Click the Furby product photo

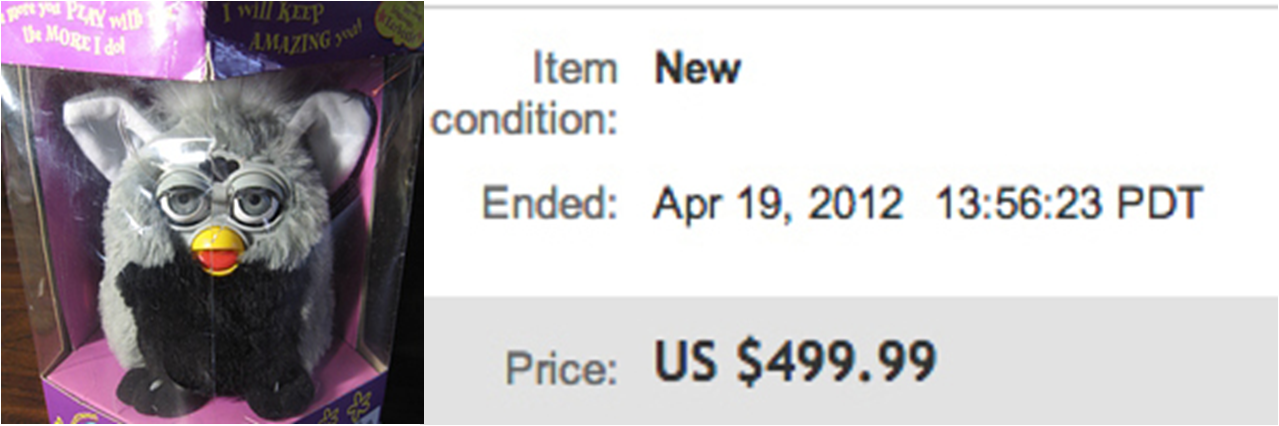click(x=212, y=212)
